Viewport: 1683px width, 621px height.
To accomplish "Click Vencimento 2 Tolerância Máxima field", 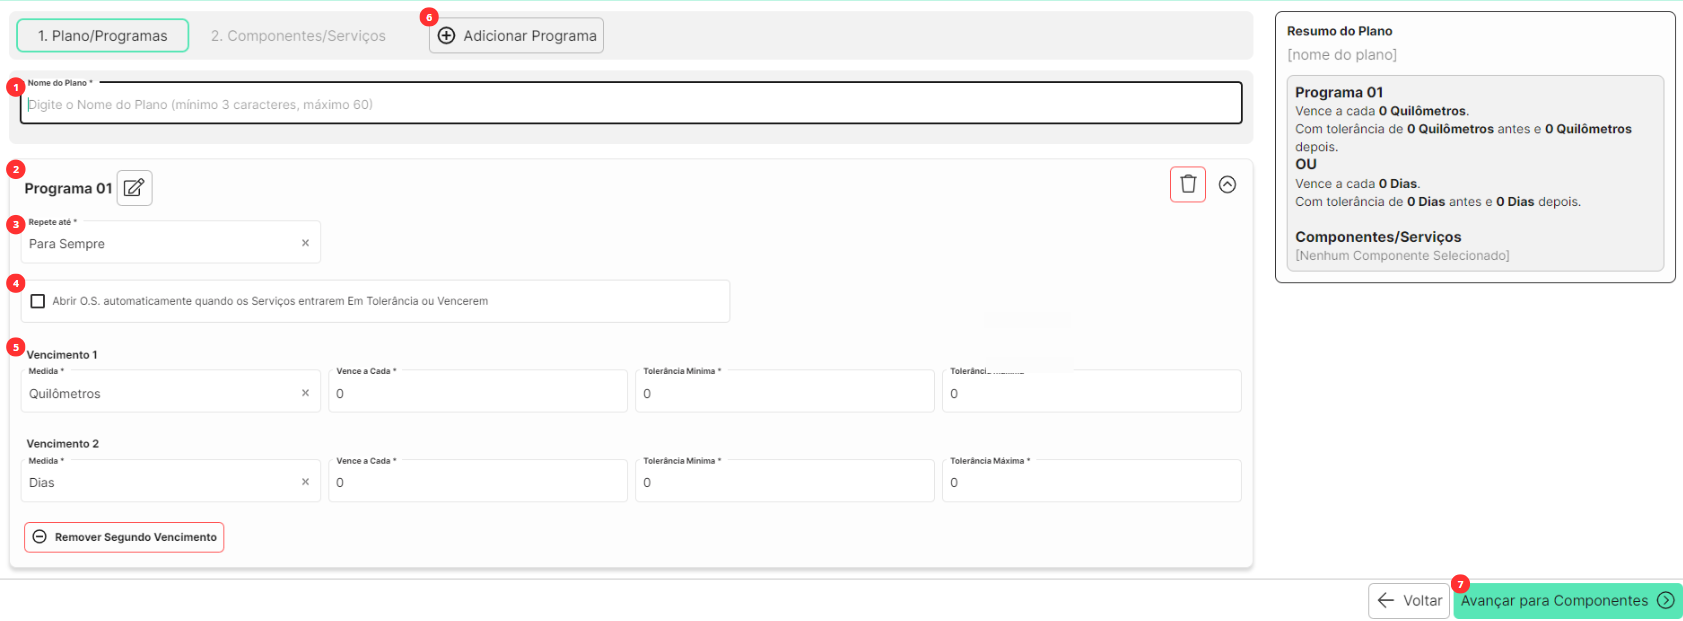I will (1092, 481).
